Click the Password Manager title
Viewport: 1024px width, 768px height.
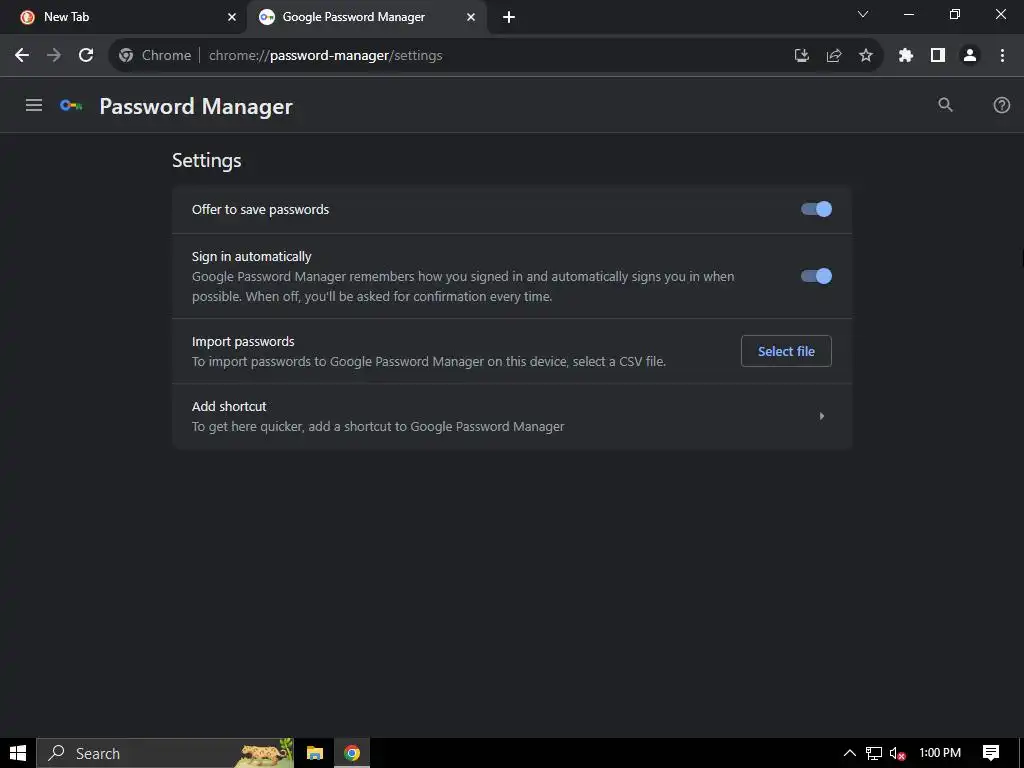tap(196, 106)
